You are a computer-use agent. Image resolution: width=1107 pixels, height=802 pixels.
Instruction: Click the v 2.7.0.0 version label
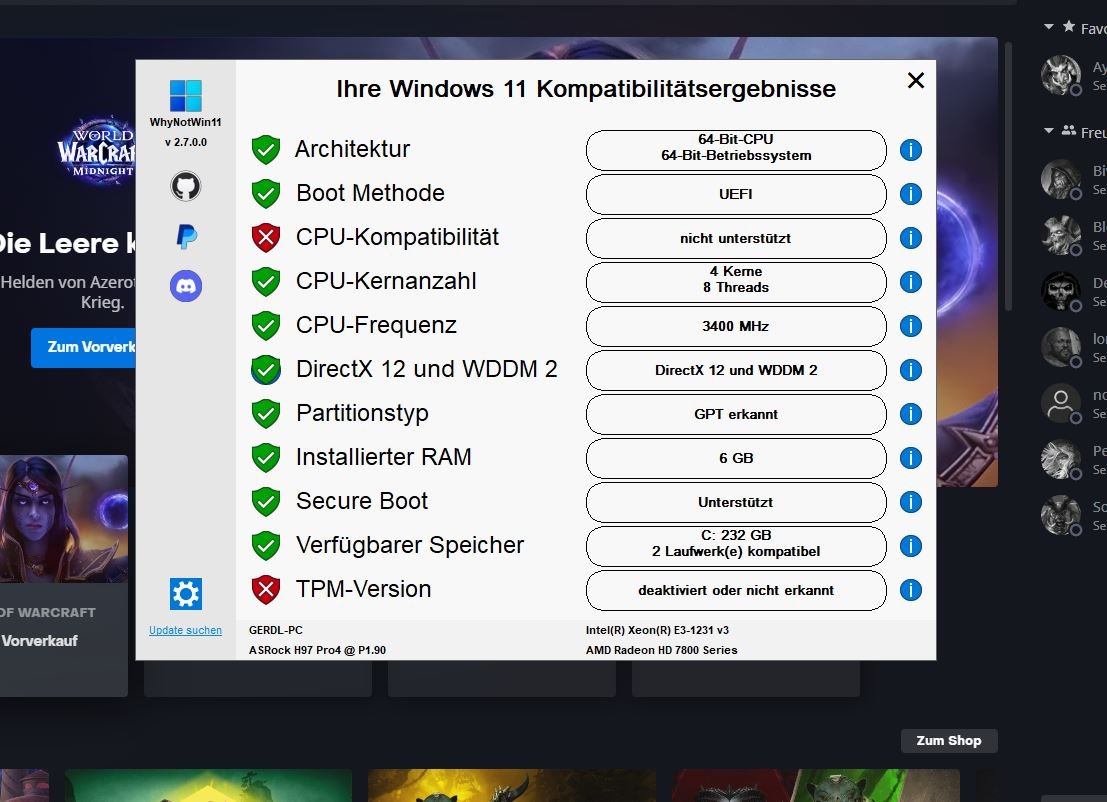pyautogui.click(x=186, y=142)
